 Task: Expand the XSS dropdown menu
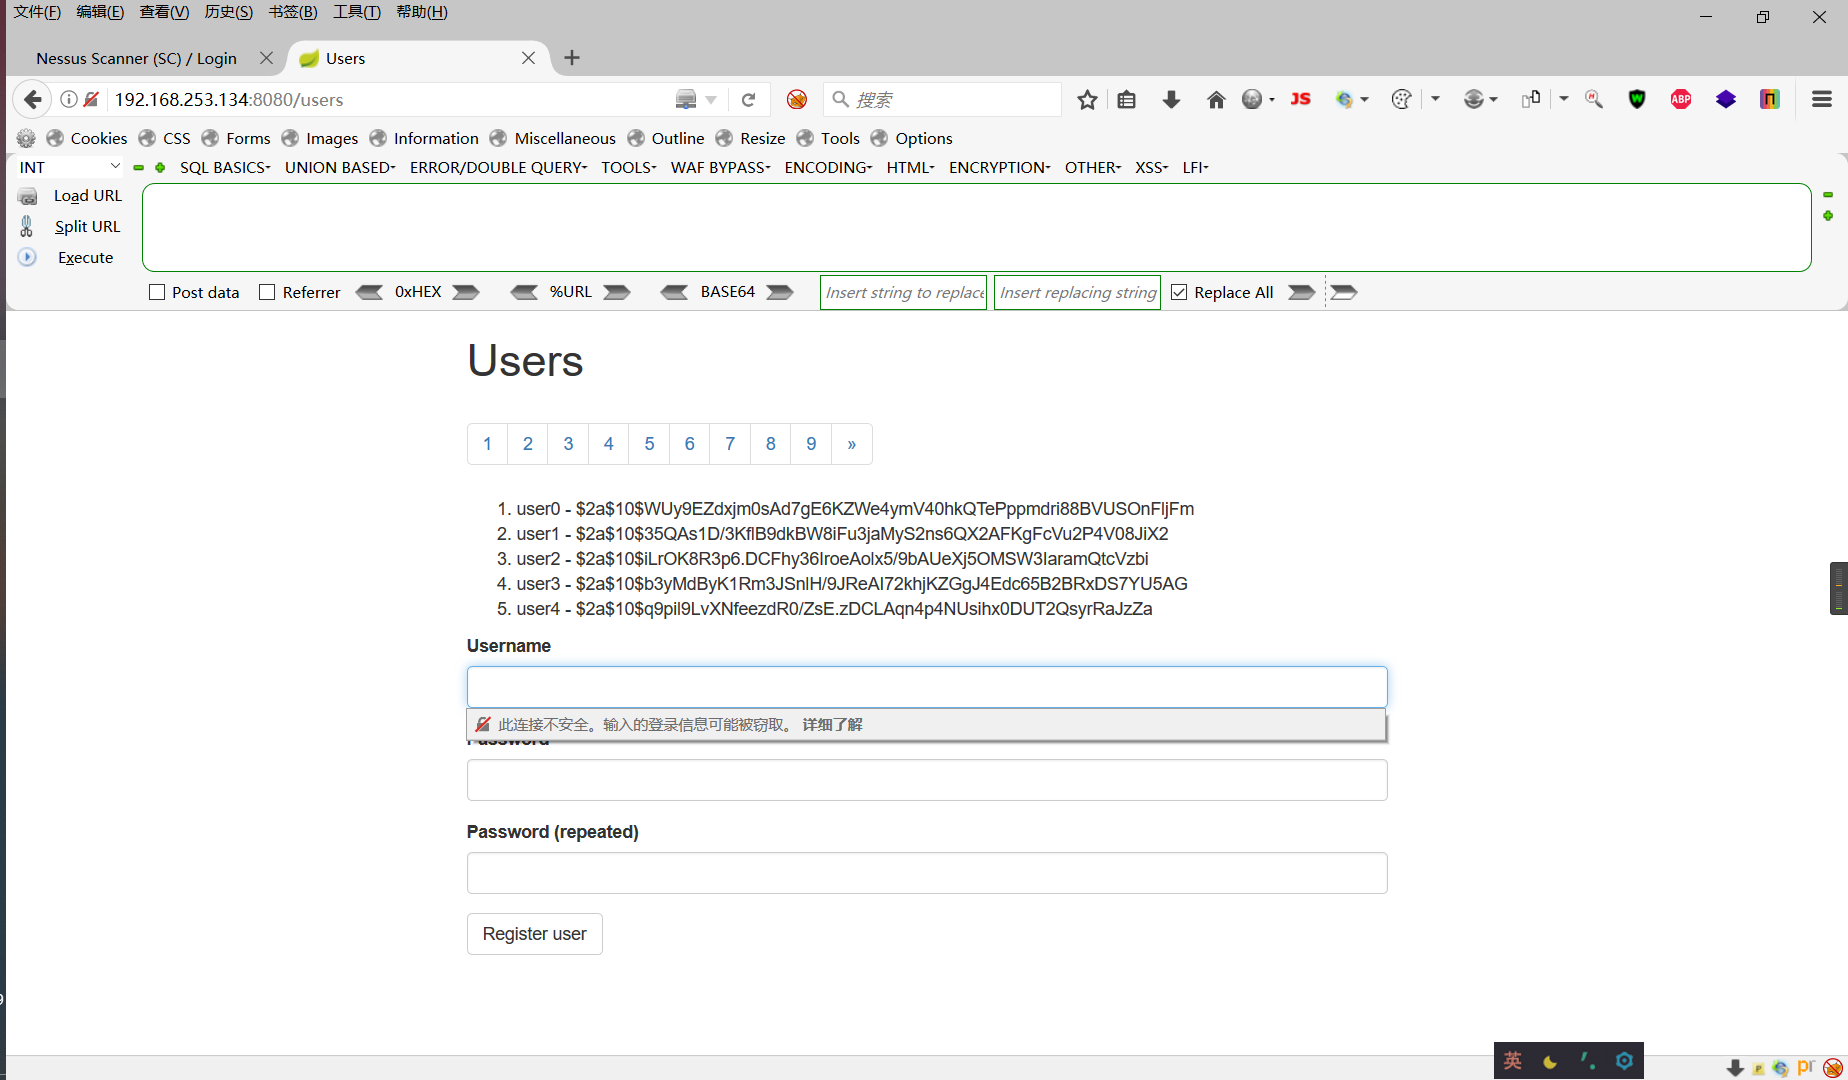[x=1151, y=167]
